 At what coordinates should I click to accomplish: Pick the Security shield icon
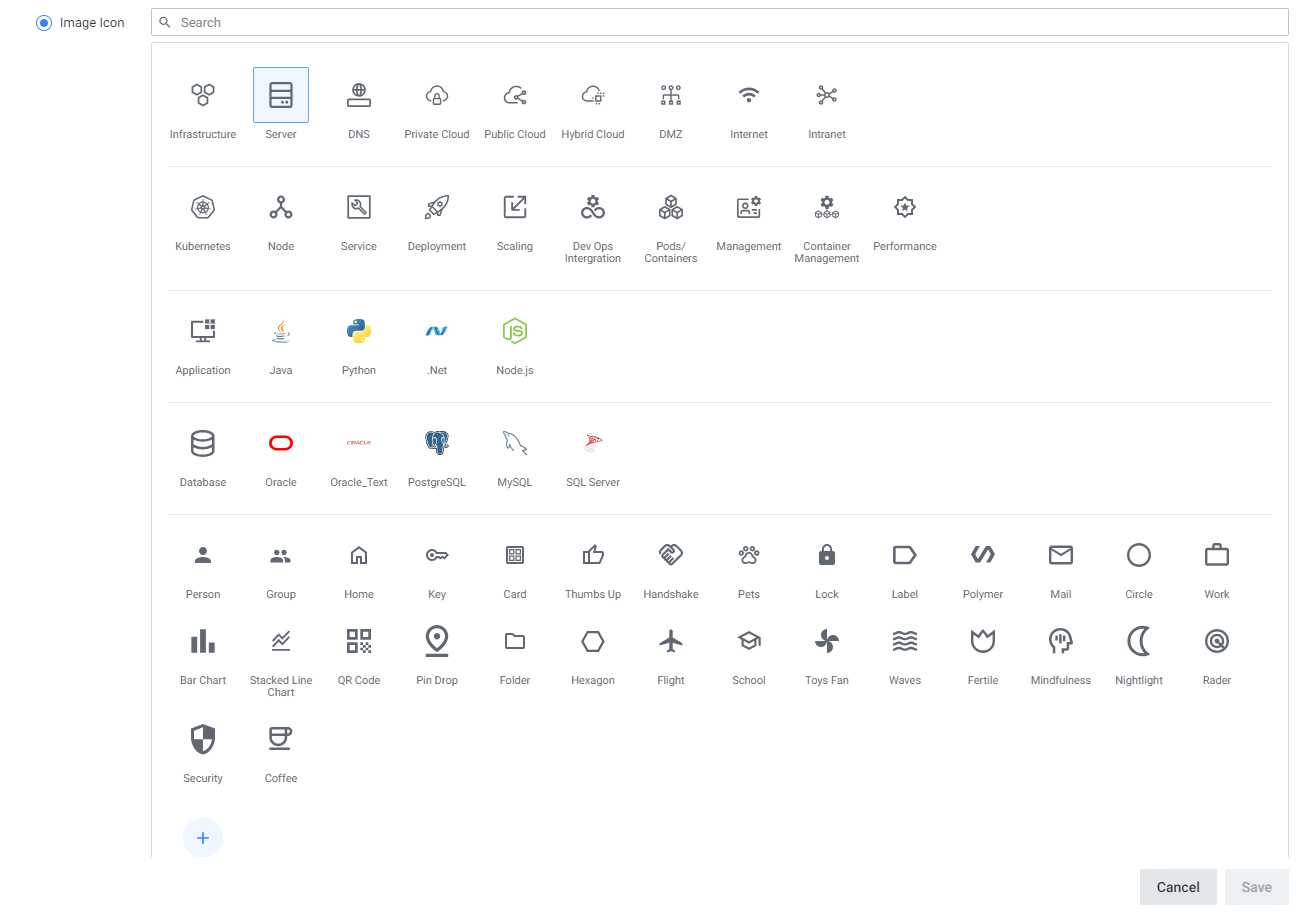[203, 740]
